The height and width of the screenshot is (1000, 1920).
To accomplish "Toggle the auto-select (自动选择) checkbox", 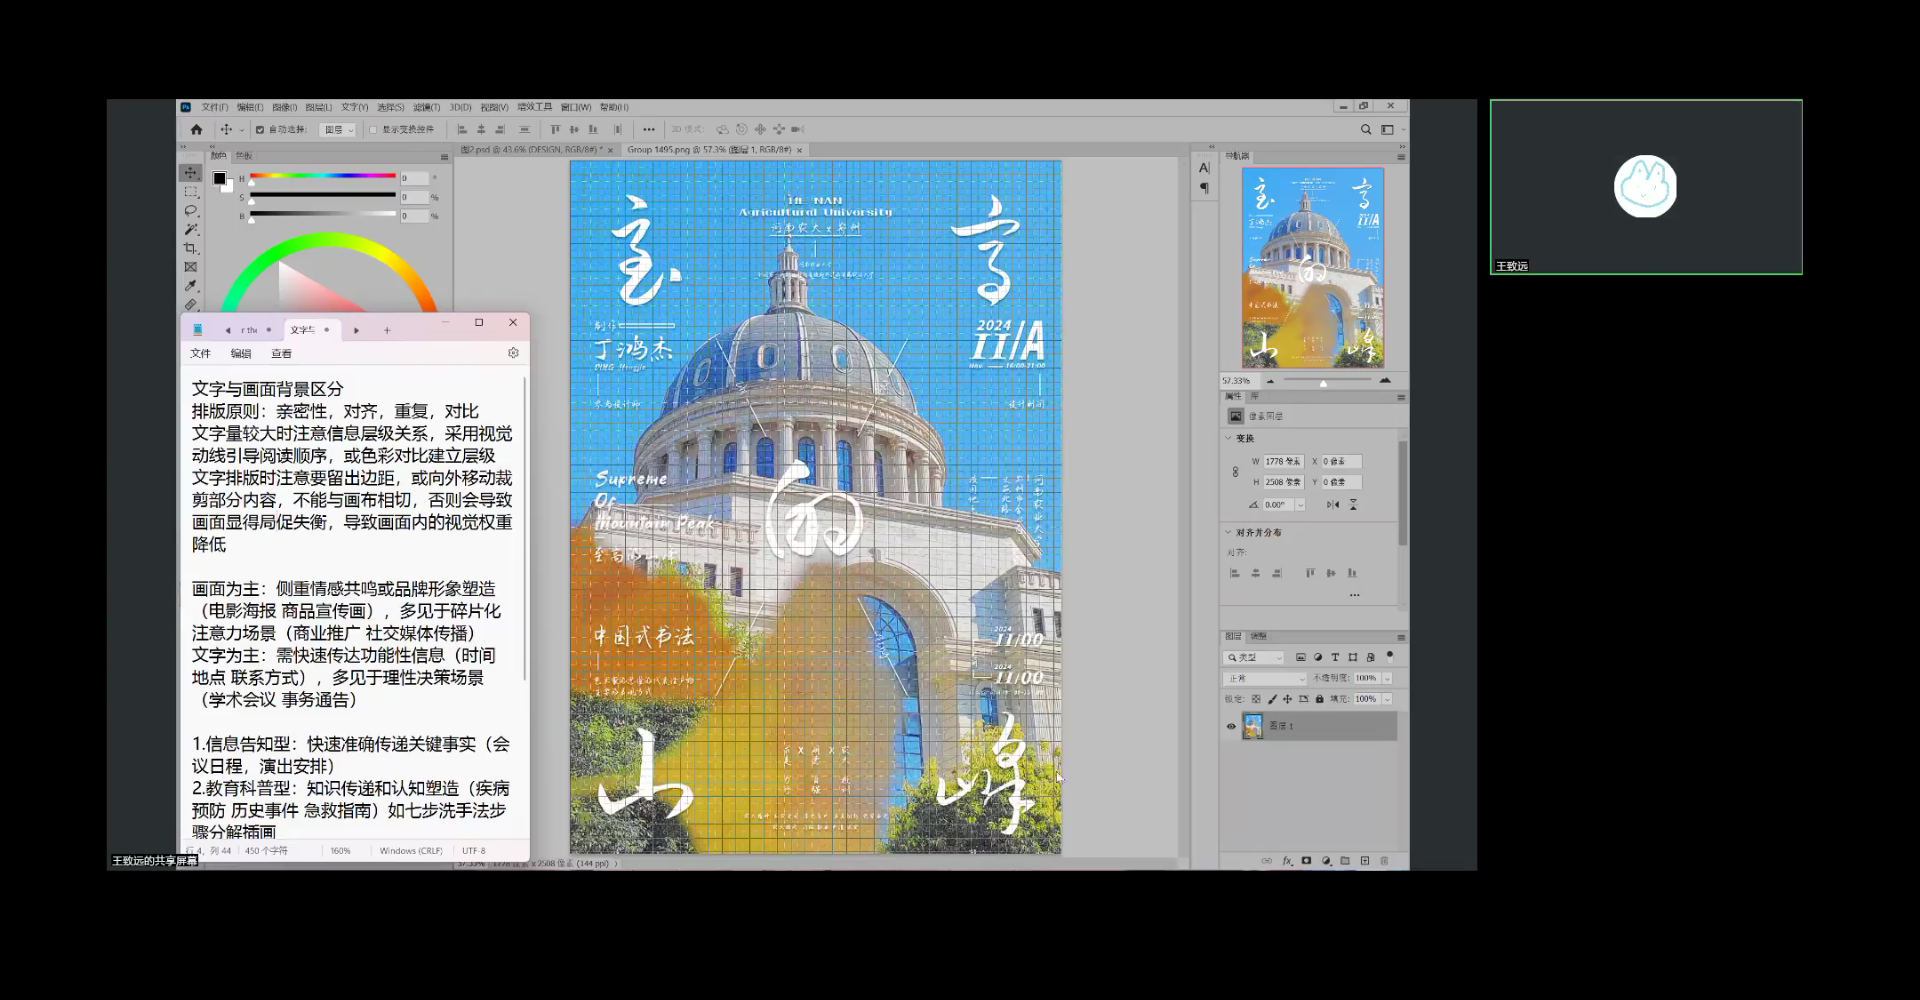I will [x=260, y=129].
